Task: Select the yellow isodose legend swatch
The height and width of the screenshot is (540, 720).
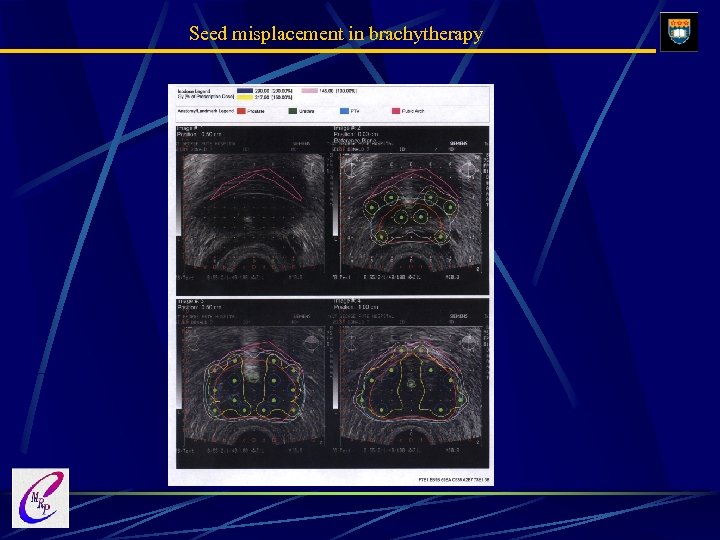Action: pyautogui.click(x=244, y=97)
